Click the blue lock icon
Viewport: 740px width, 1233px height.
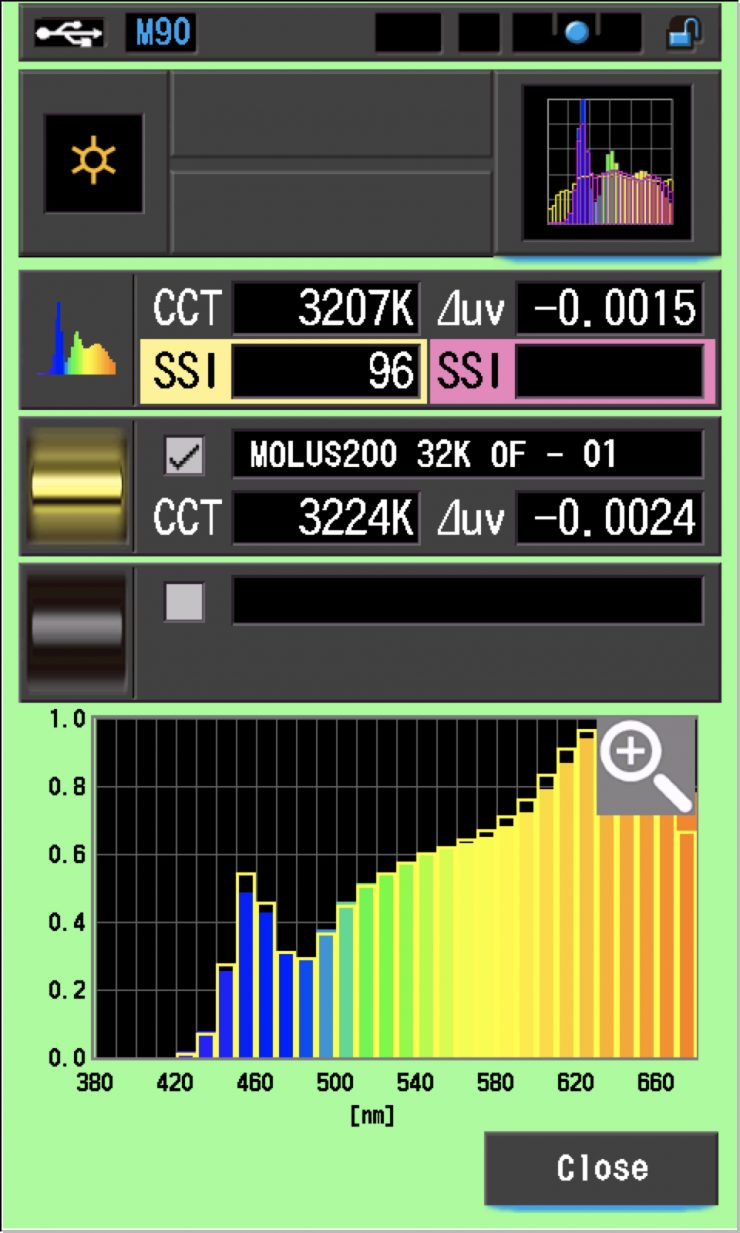(685, 33)
